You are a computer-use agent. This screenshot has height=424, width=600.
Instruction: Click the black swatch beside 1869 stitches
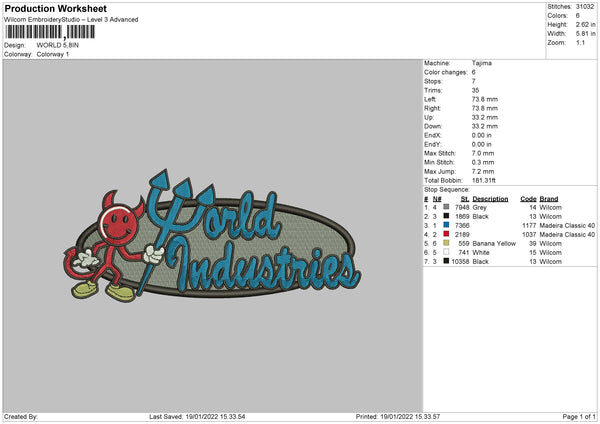pos(446,216)
